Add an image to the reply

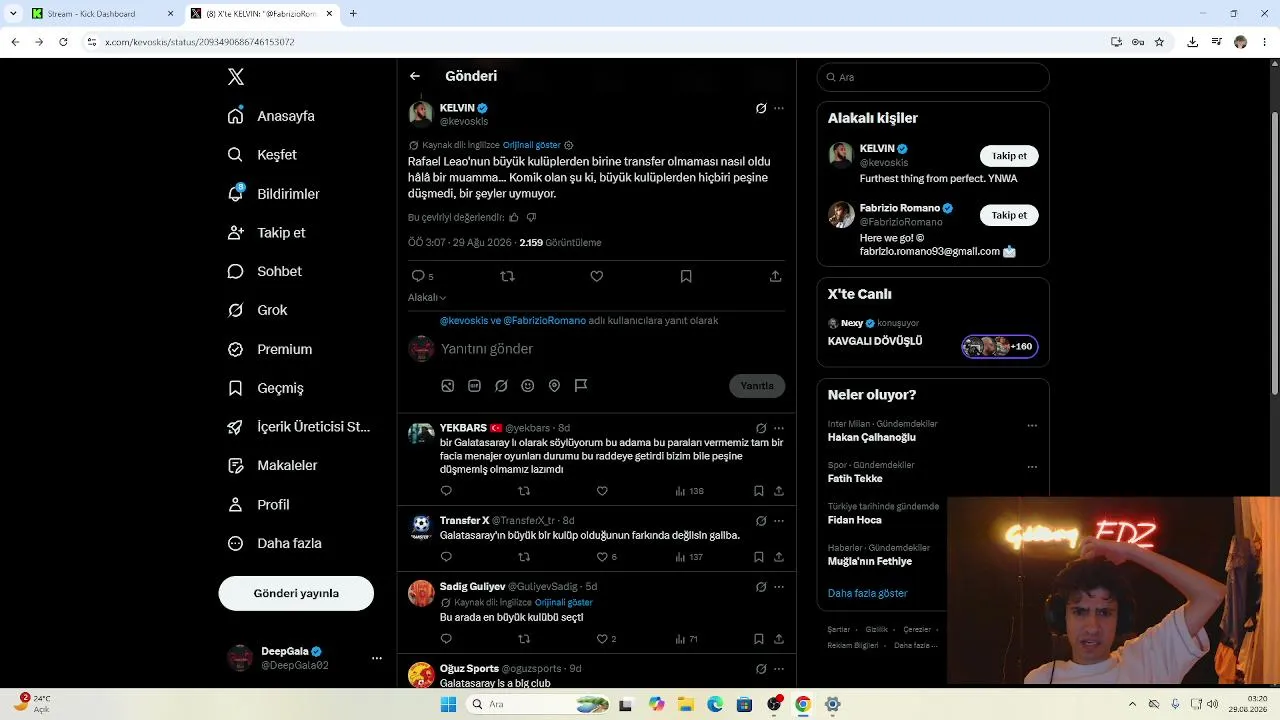[x=448, y=386]
